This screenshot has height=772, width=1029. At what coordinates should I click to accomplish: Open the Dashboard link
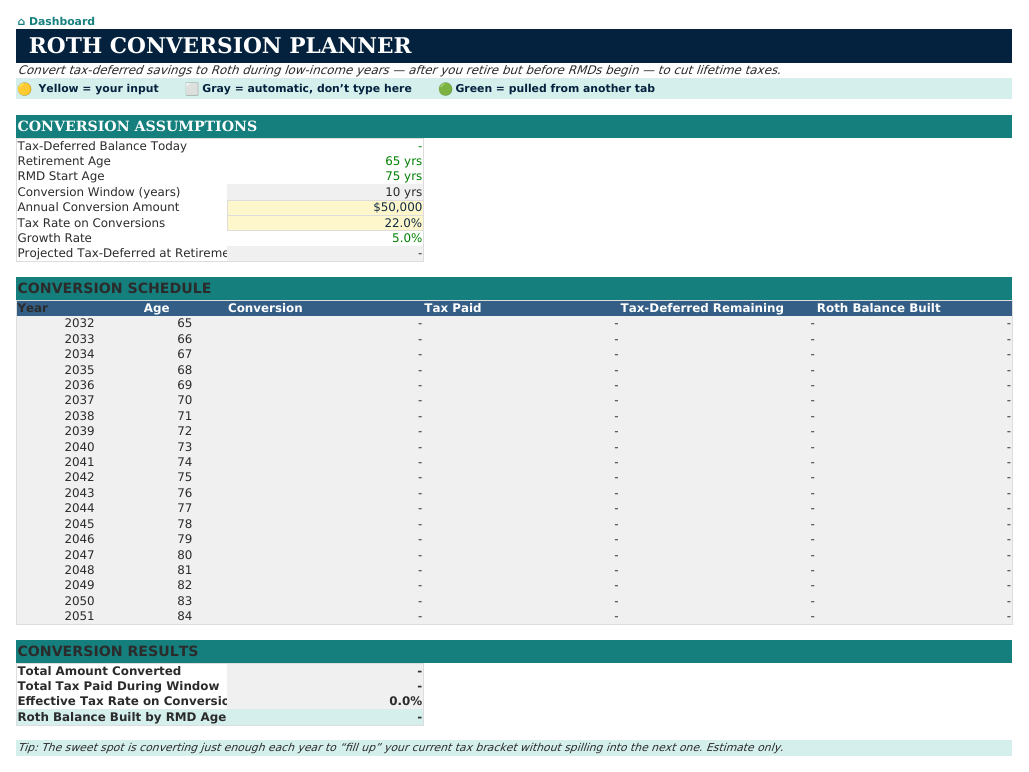[56, 21]
